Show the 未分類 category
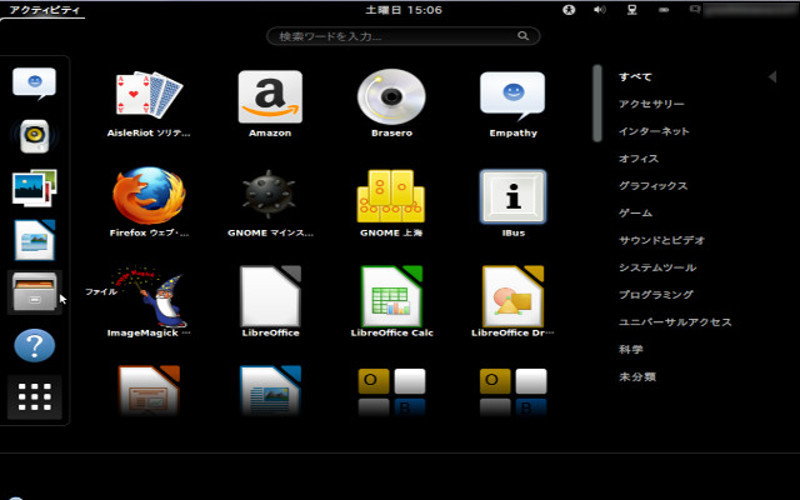 tap(637, 377)
